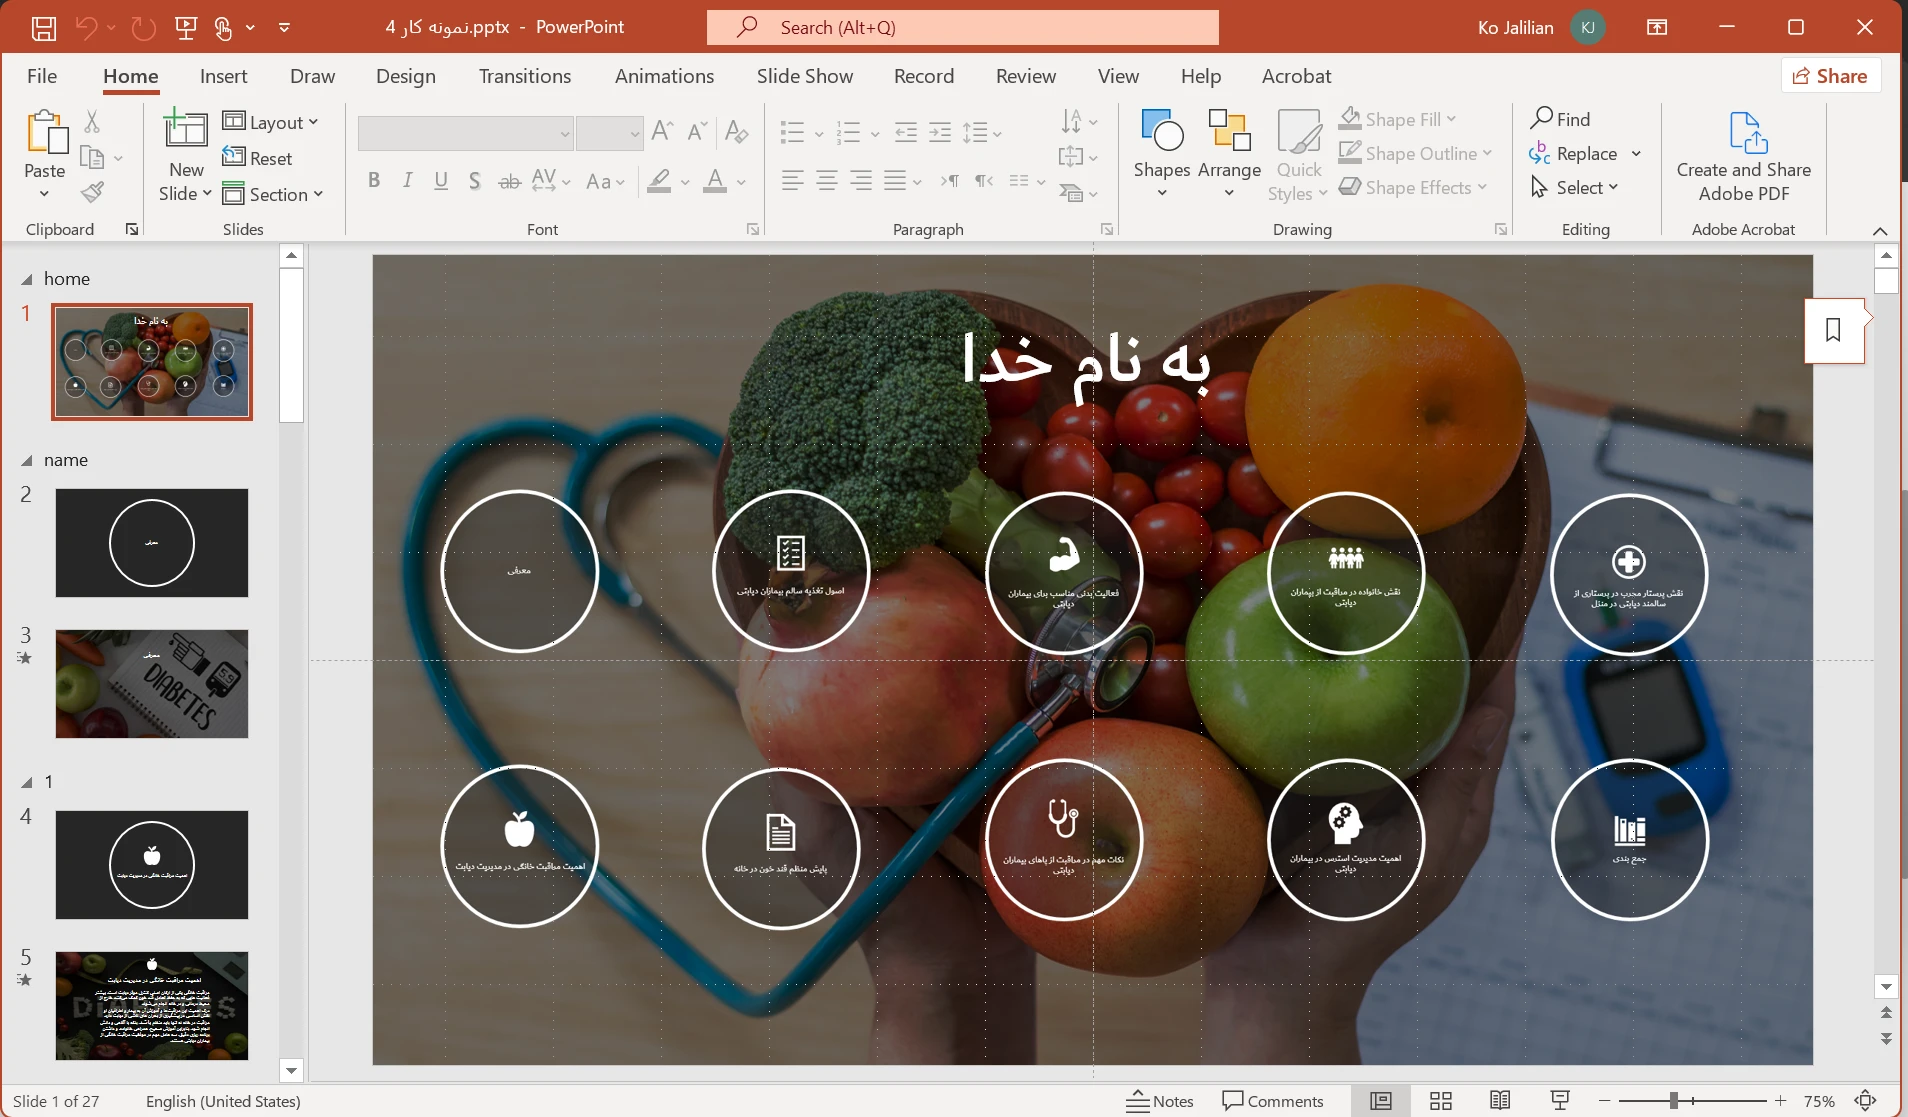Fit slide to current window icon
The image size is (1908, 1117).
[x=1866, y=1101]
